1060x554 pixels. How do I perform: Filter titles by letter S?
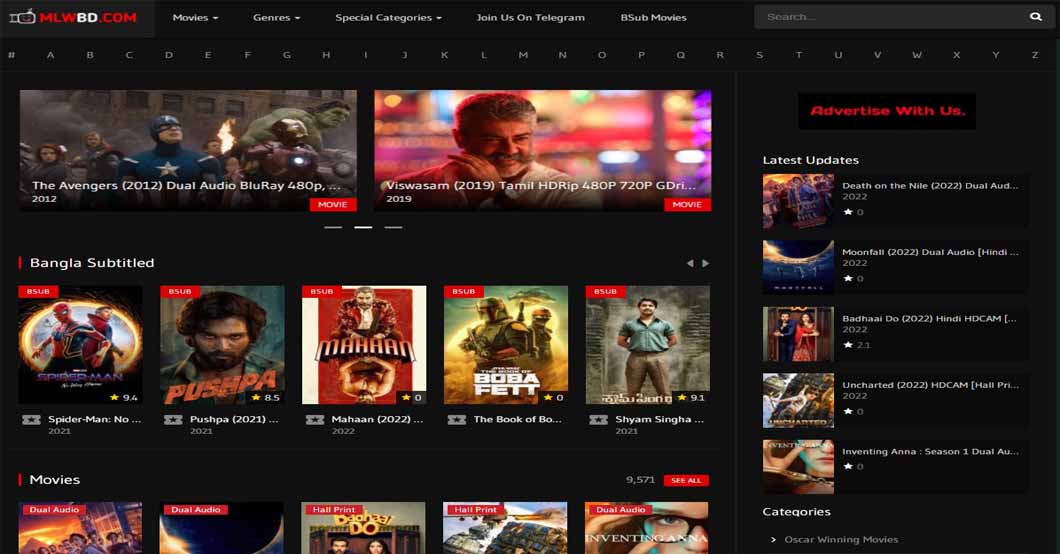click(x=759, y=55)
